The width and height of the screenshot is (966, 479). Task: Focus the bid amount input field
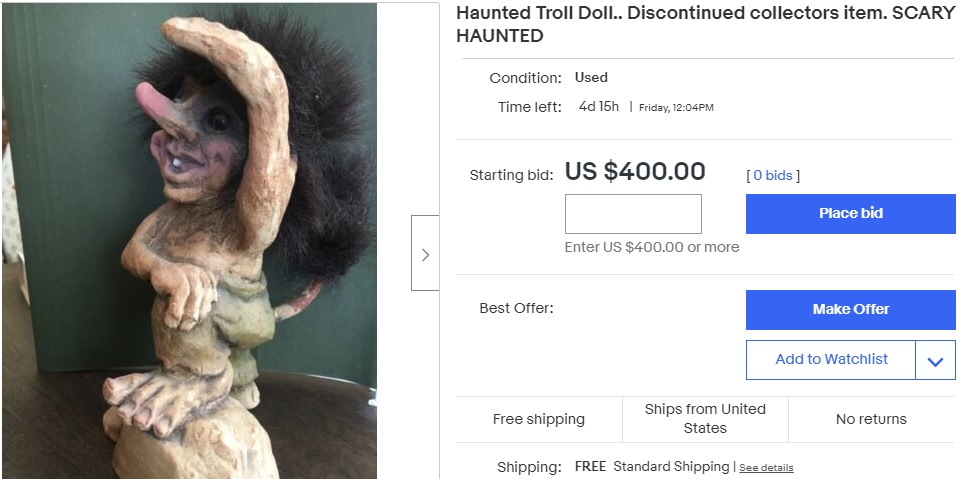(x=633, y=214)
